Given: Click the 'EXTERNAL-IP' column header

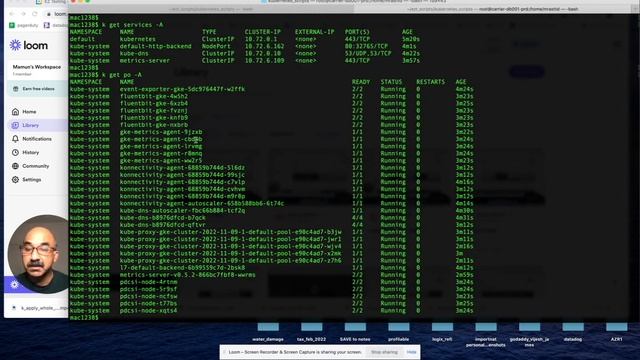Looking at the screenshot, I should click(314, 32).
